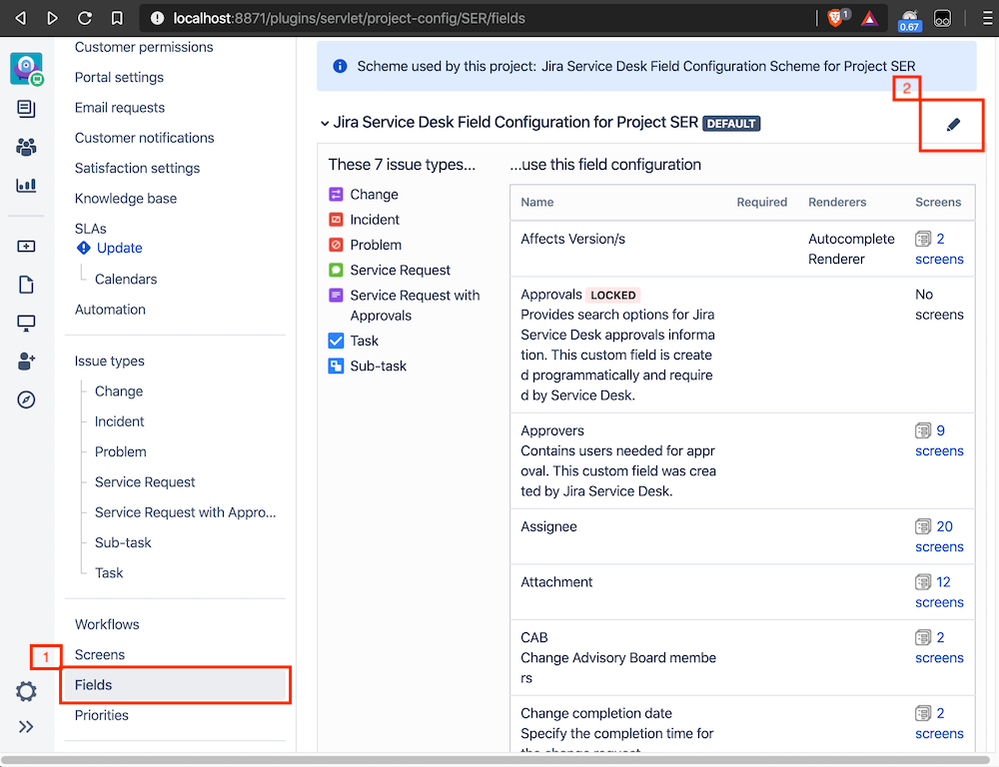Open Customer channels monitor icon
Image resolution: width=999 pixels, height=767 pixels.
tap(26, 323)
